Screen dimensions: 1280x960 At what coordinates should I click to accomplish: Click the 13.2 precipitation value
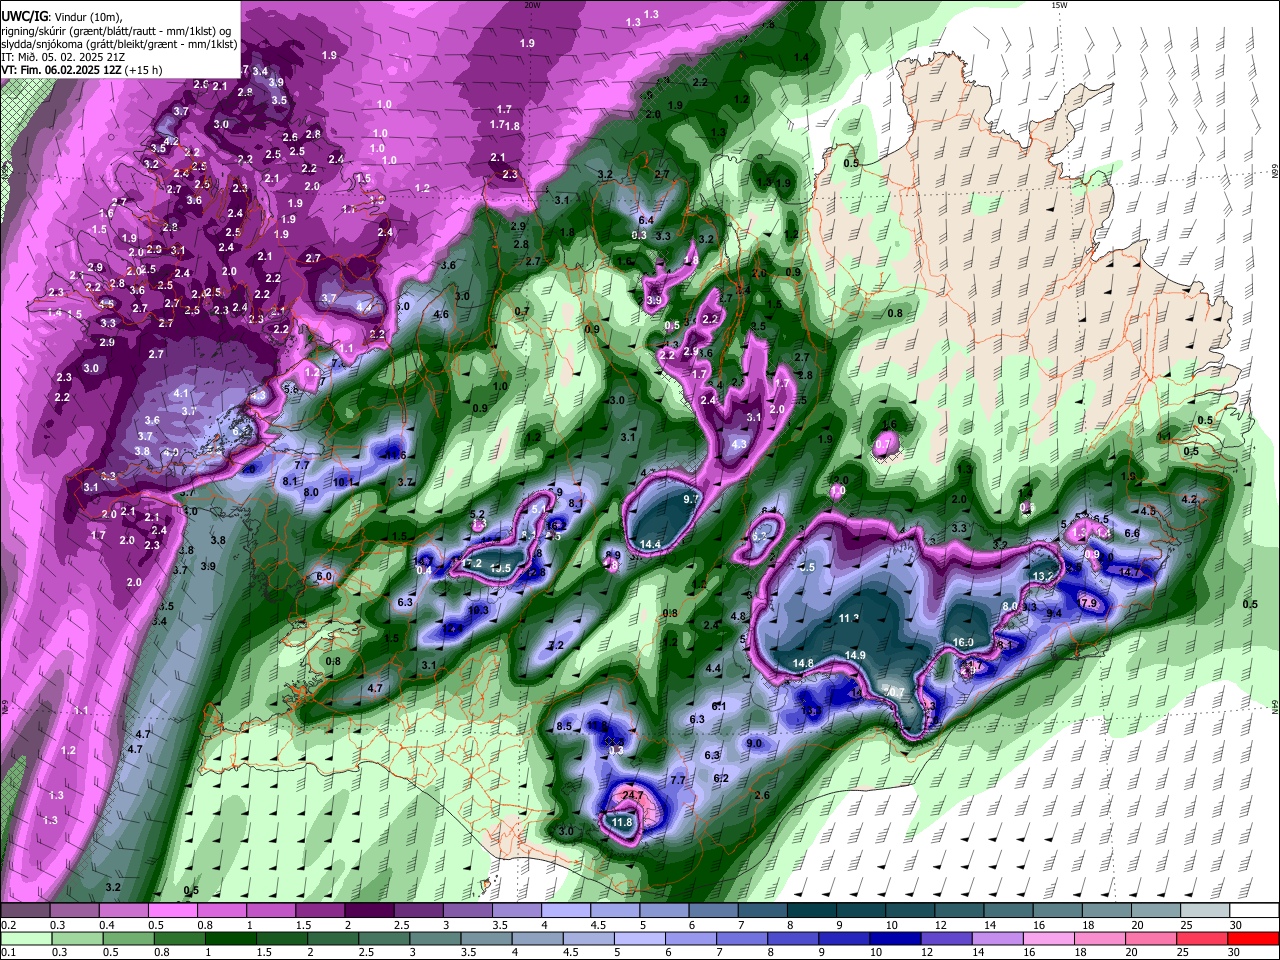click(x=1043, y=577)
